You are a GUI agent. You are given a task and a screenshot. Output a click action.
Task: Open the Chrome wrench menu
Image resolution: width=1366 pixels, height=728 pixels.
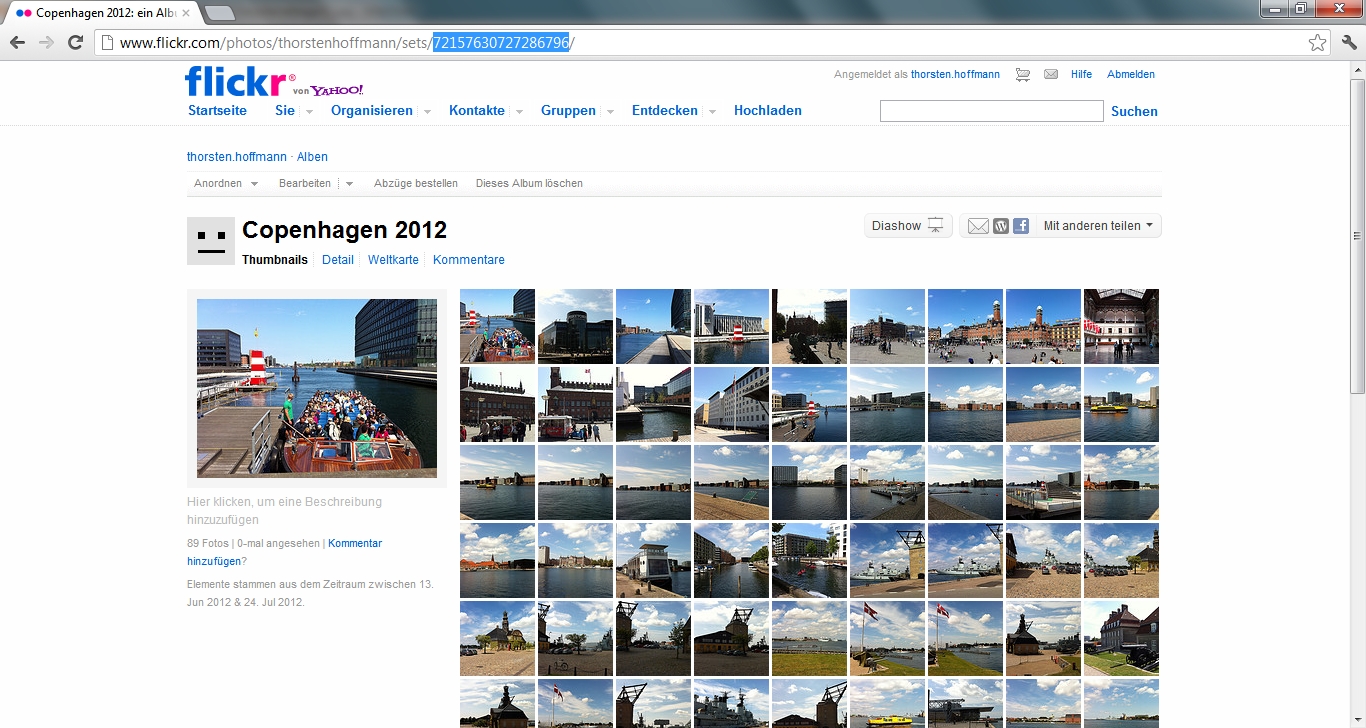[1349, 43]
